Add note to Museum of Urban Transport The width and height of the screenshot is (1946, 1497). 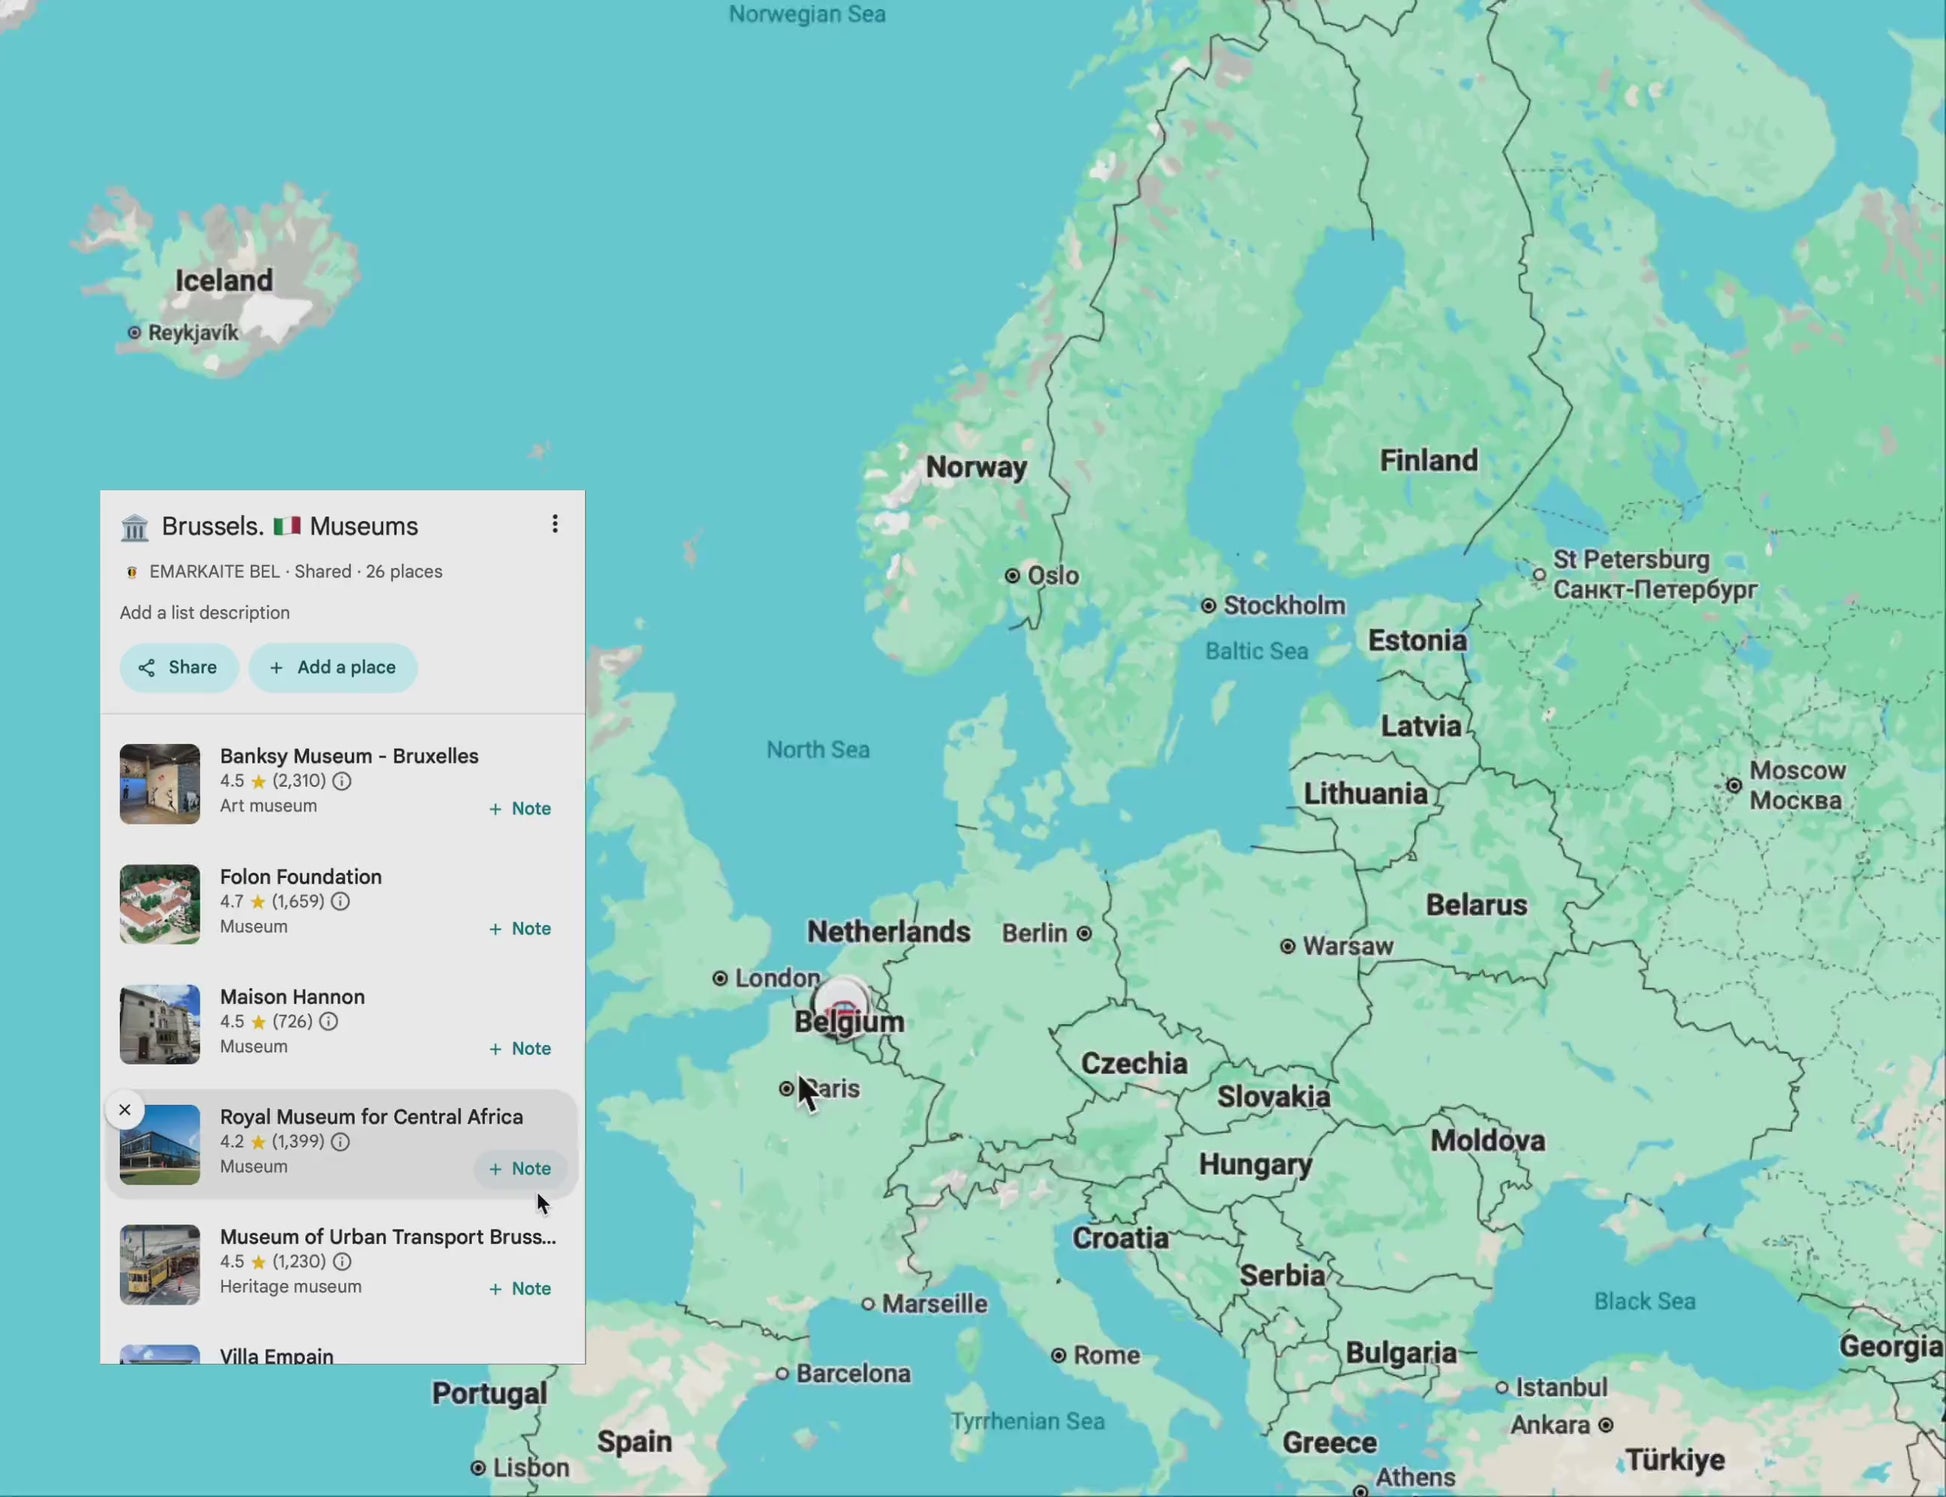pos(520,1288)
